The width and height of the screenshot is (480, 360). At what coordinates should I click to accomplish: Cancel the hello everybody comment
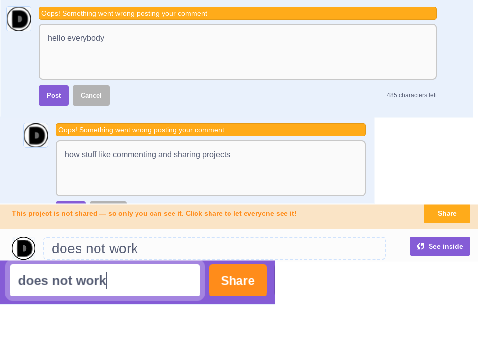[91, 95]
